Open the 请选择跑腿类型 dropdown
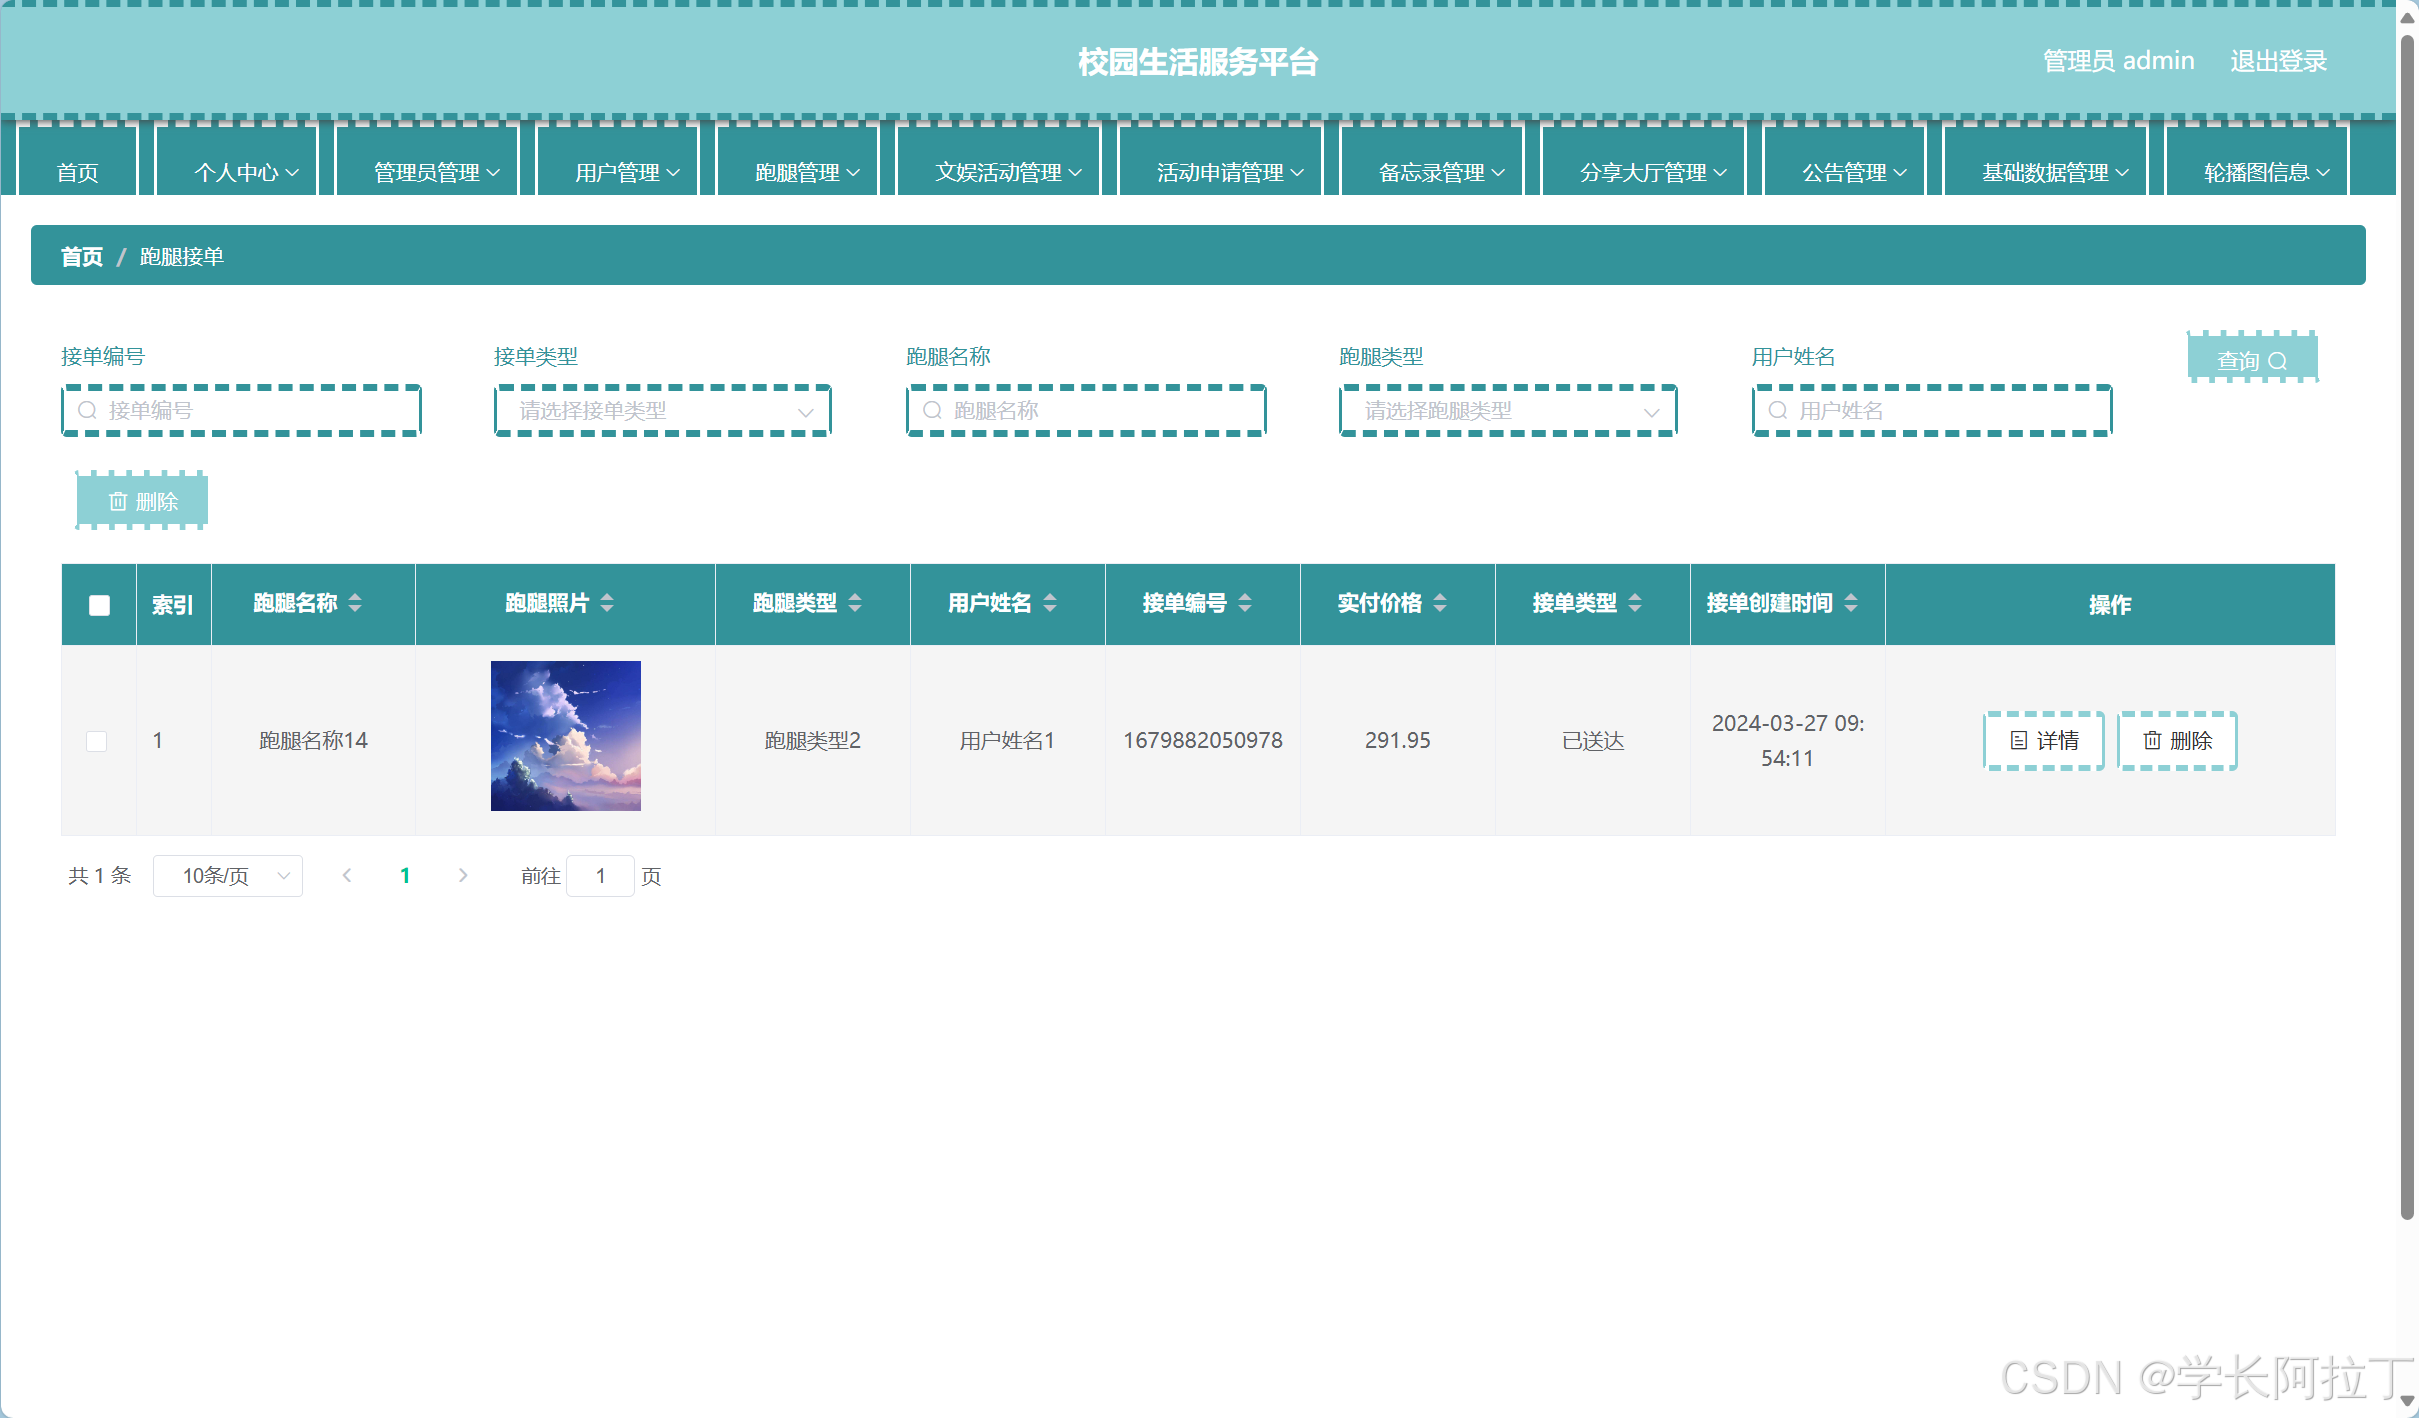 [x=1507, y=411]
